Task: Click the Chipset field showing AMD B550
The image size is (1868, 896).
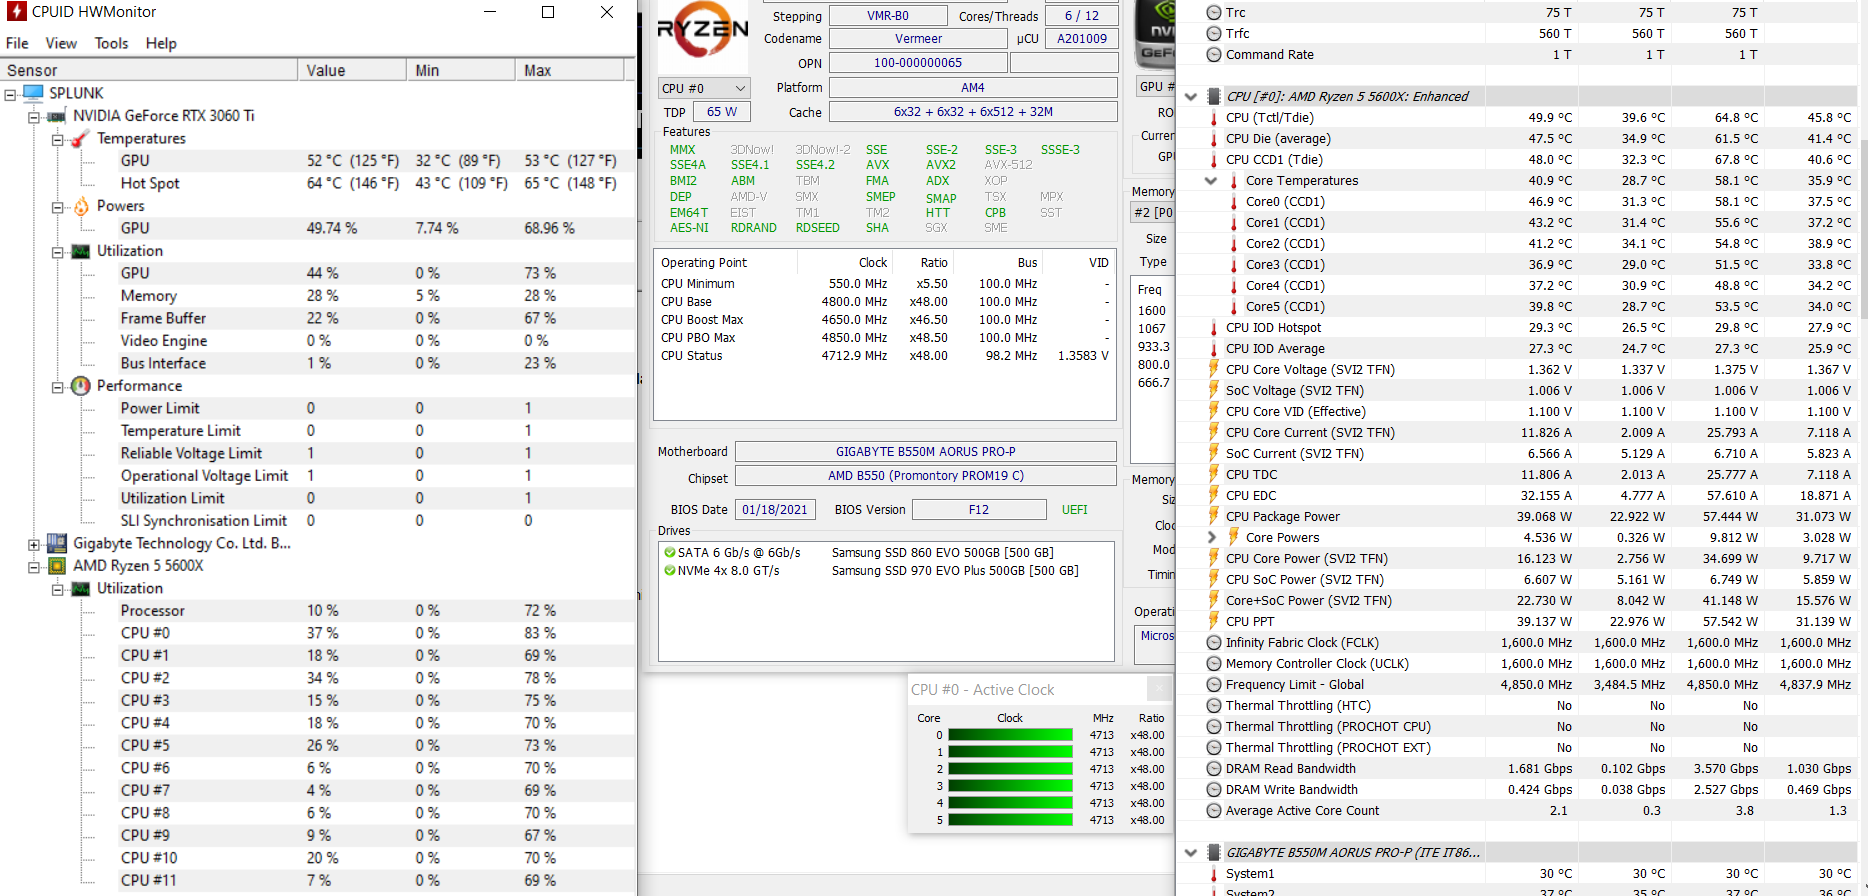Action: coord(926,476)
